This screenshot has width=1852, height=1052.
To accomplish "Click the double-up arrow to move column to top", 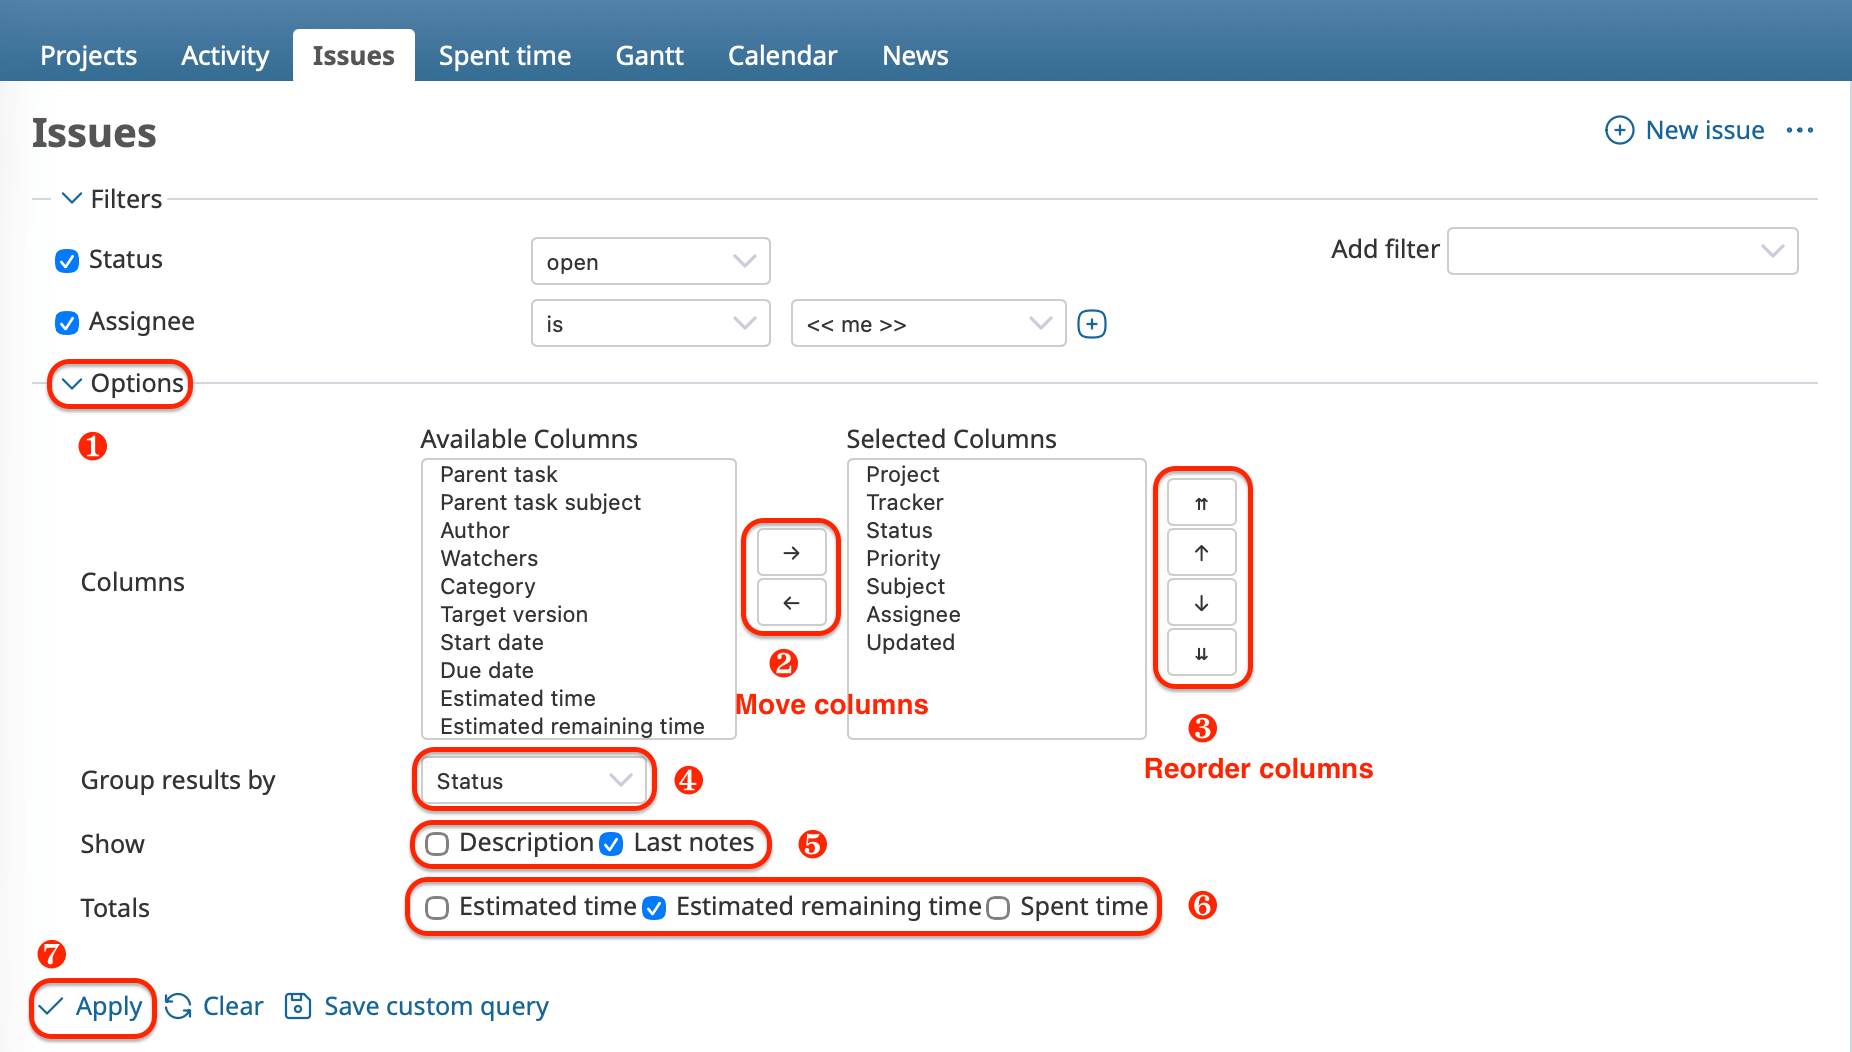I will click(x=1200, y=502).
